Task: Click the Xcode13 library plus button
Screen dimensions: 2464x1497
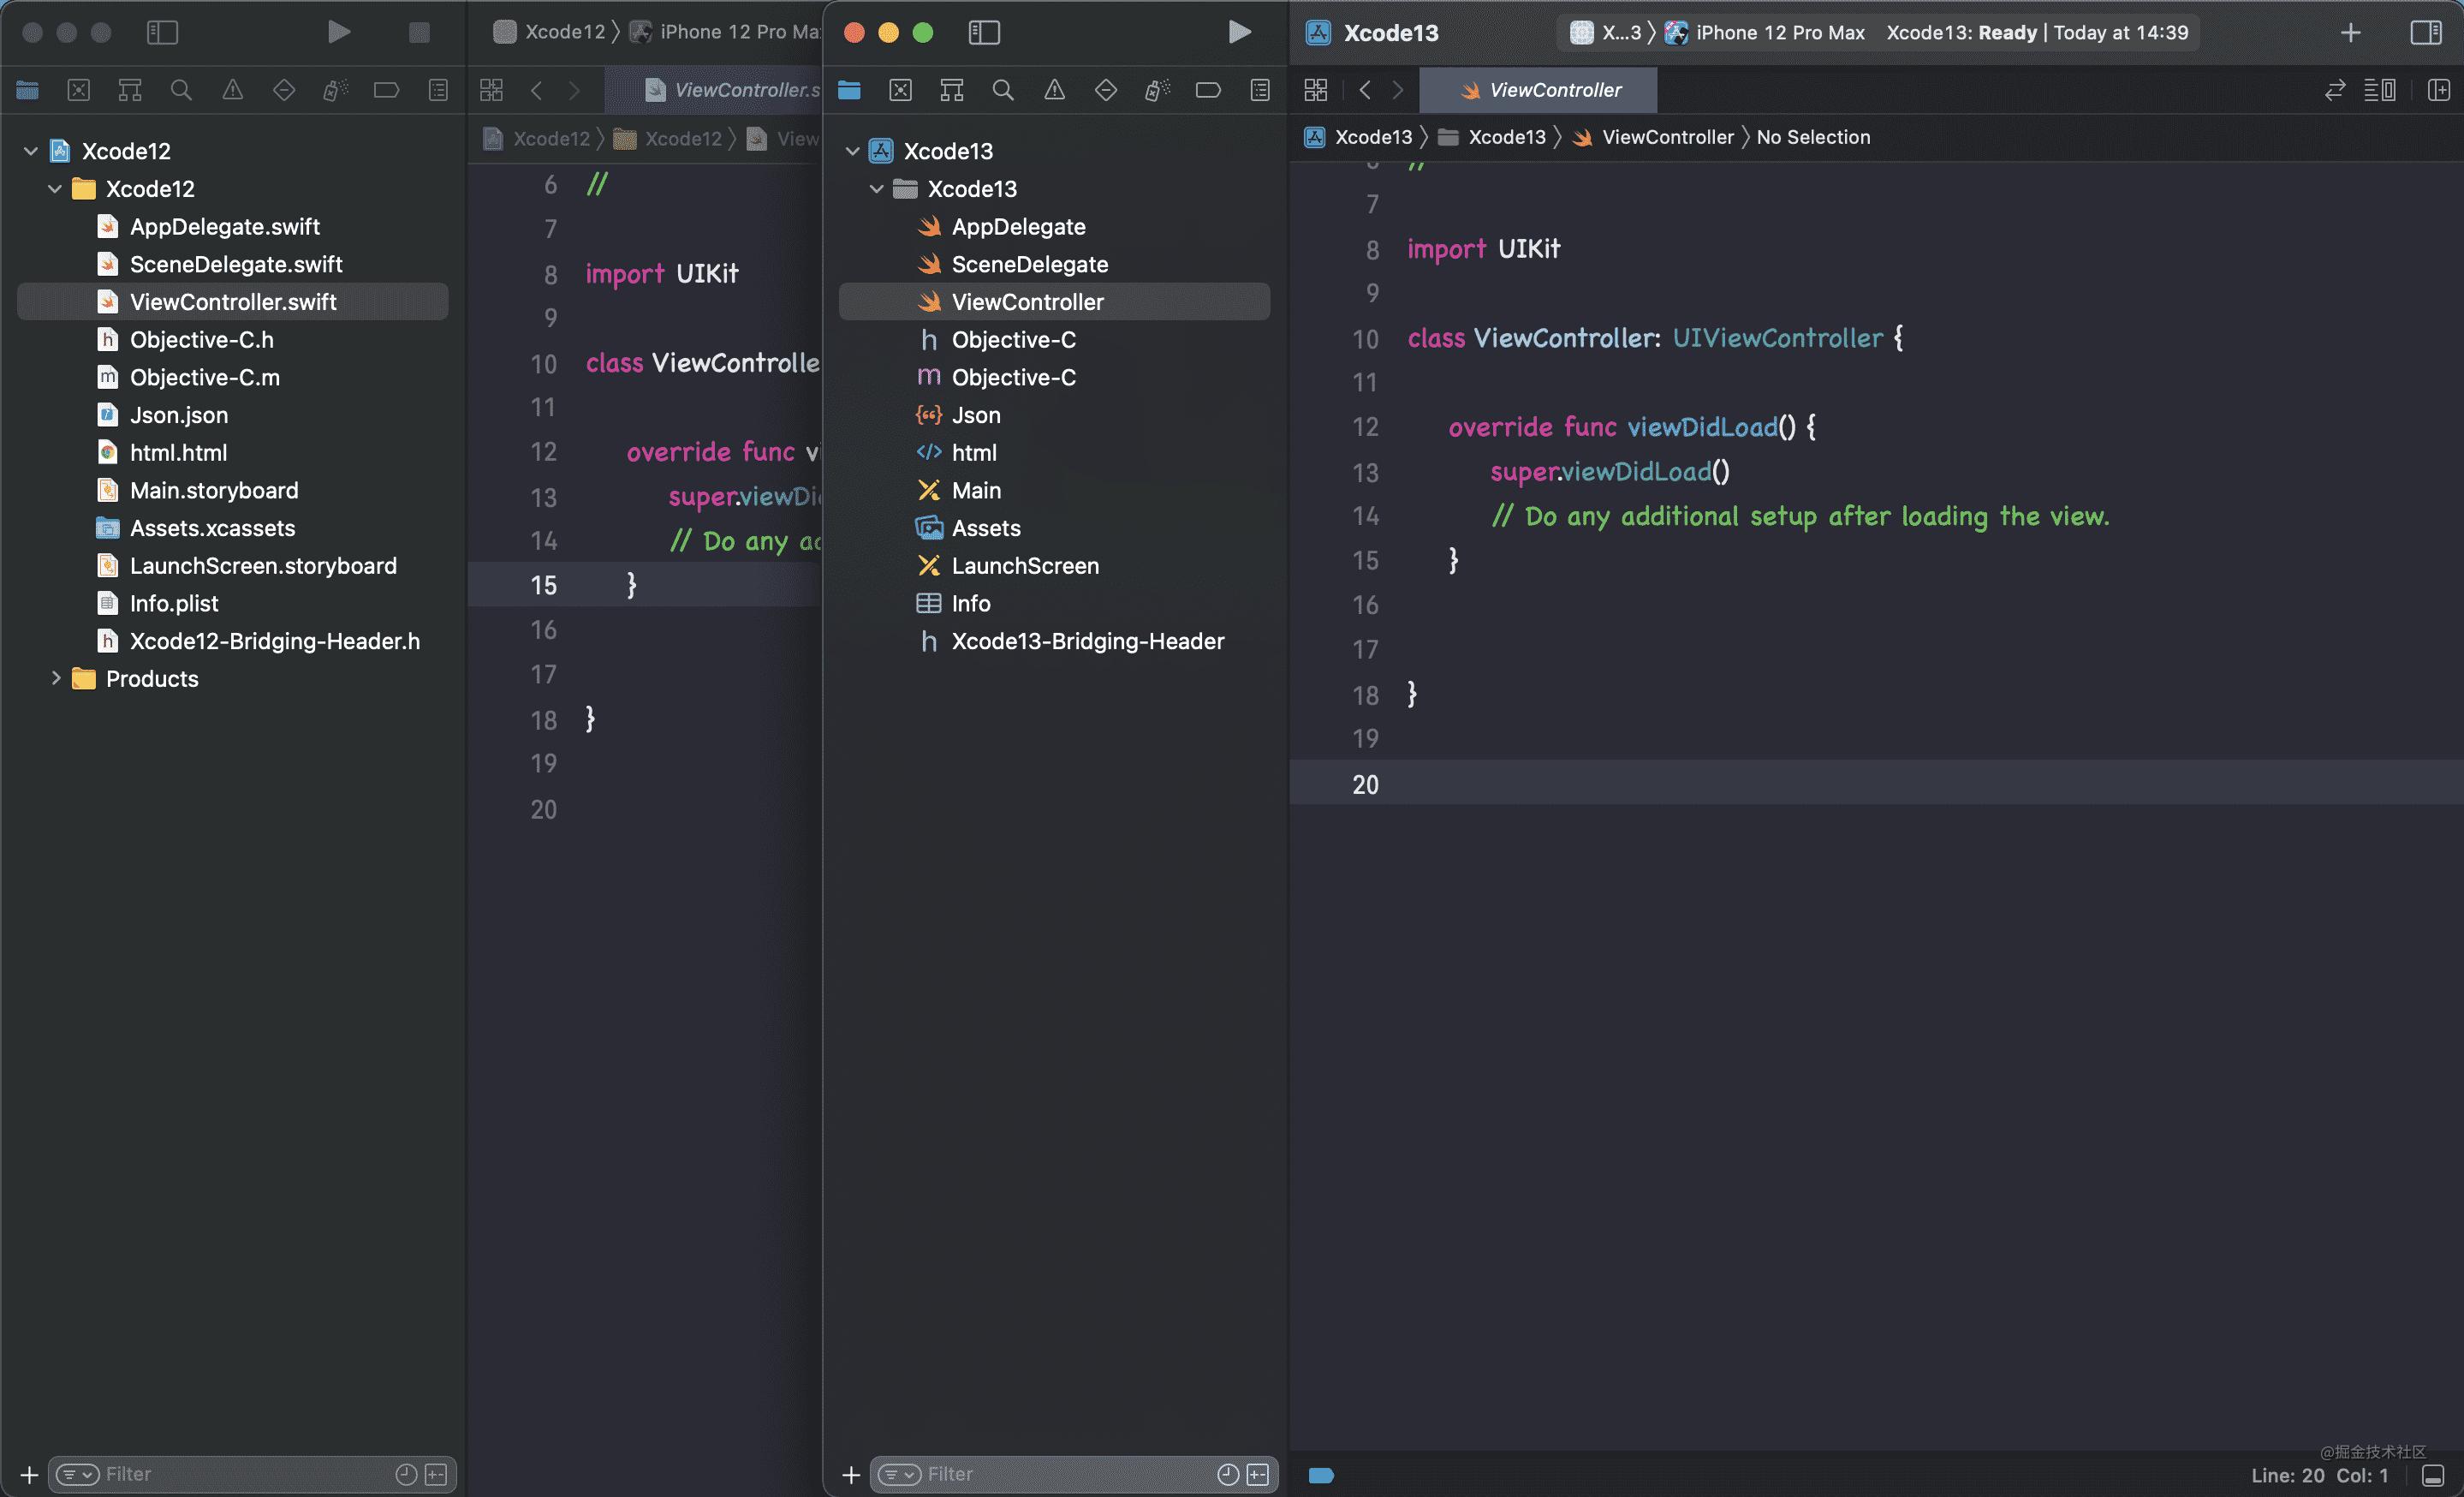Action: (2350, 32)
